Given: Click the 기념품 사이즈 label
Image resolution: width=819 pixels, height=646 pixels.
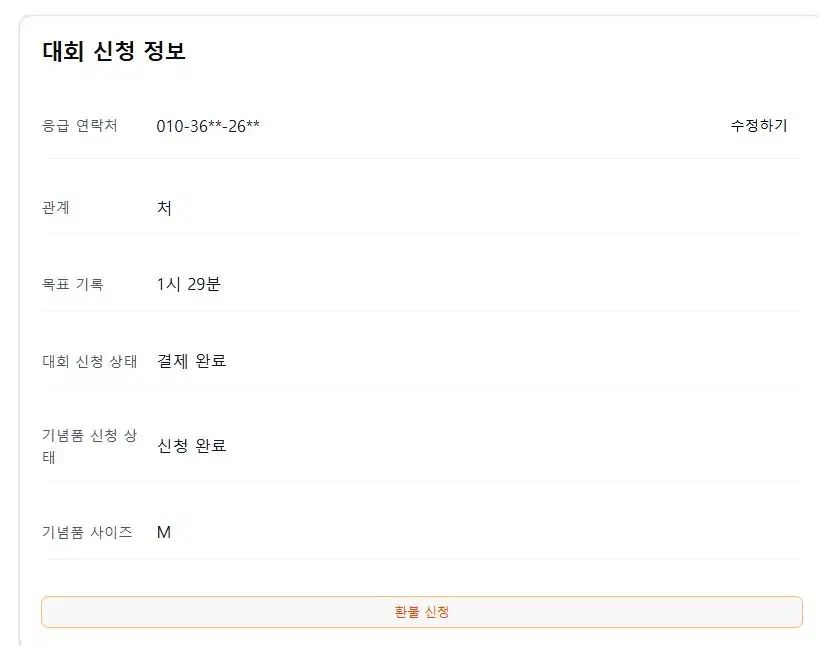Looking at the screenshot, I should (87, 532).
